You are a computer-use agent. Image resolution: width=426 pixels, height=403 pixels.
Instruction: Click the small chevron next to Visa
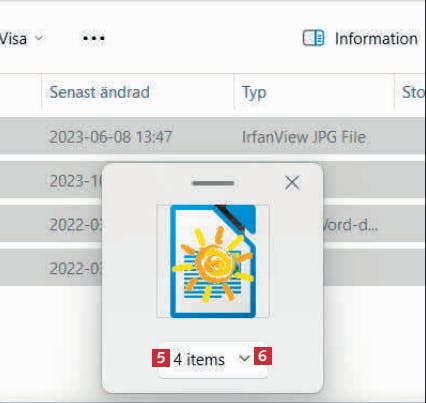pyautogui.click(x=39, y=38)
